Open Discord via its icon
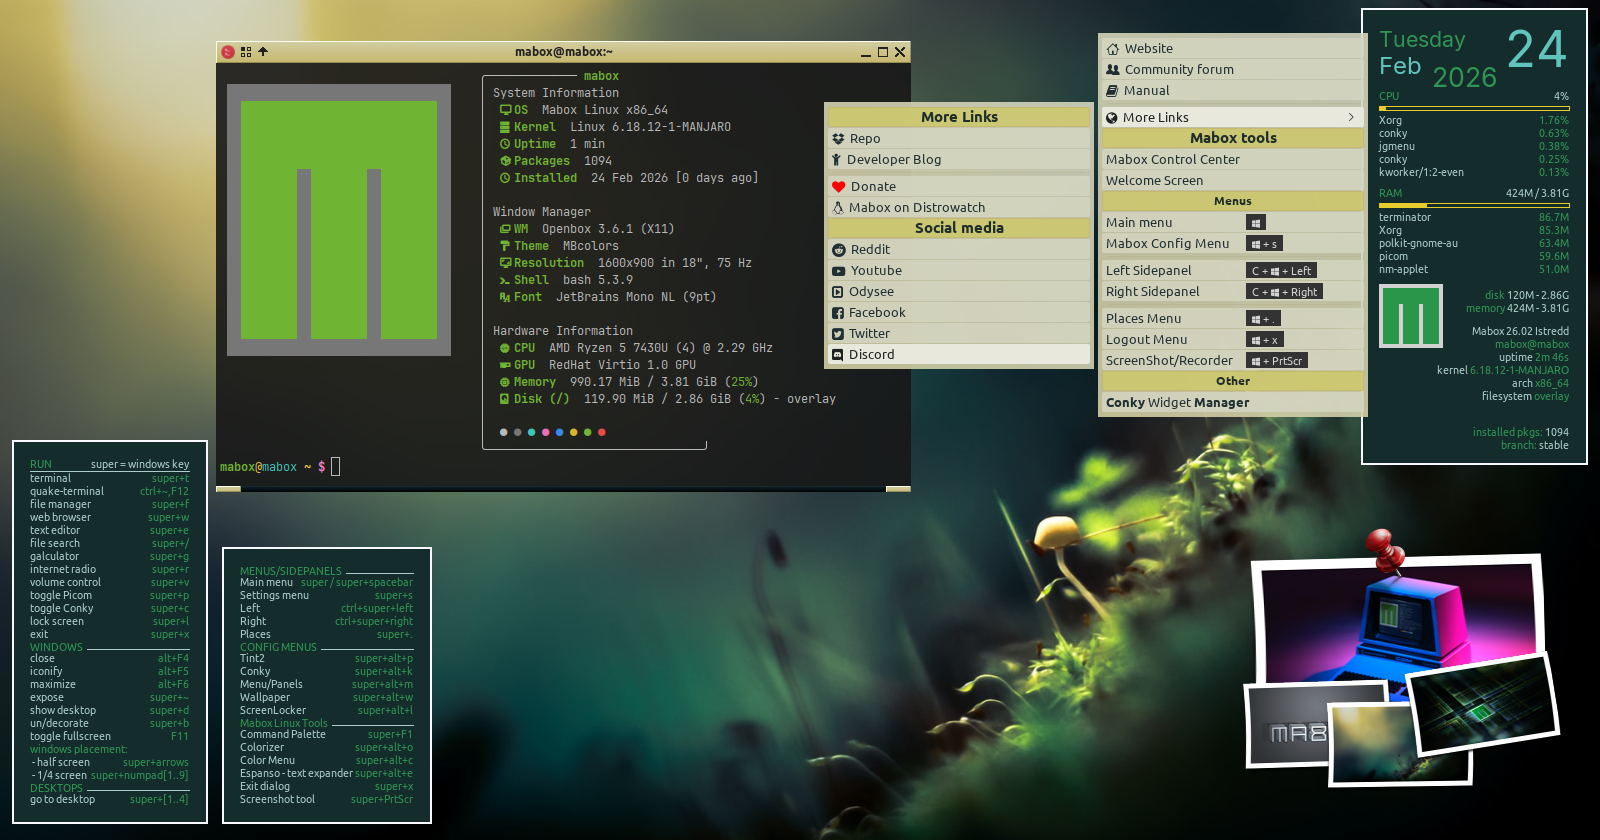 (838, 355)
